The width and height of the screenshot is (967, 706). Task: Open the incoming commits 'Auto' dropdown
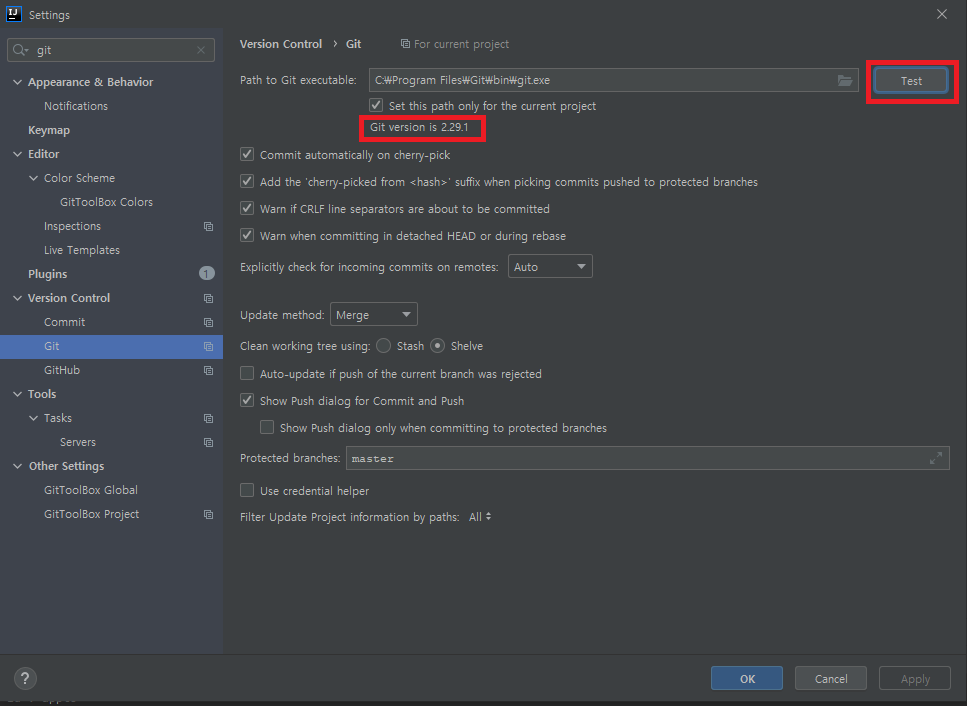(550, 266)
